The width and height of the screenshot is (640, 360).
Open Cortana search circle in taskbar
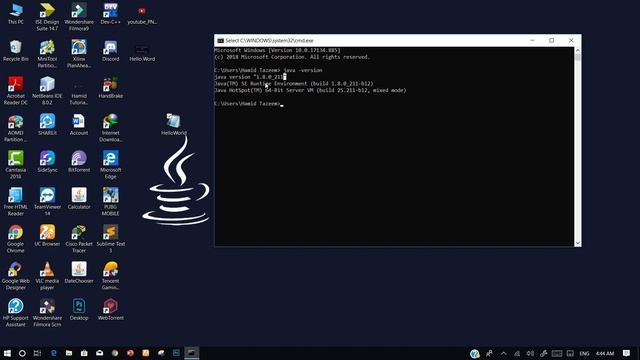tap(22, 353)
